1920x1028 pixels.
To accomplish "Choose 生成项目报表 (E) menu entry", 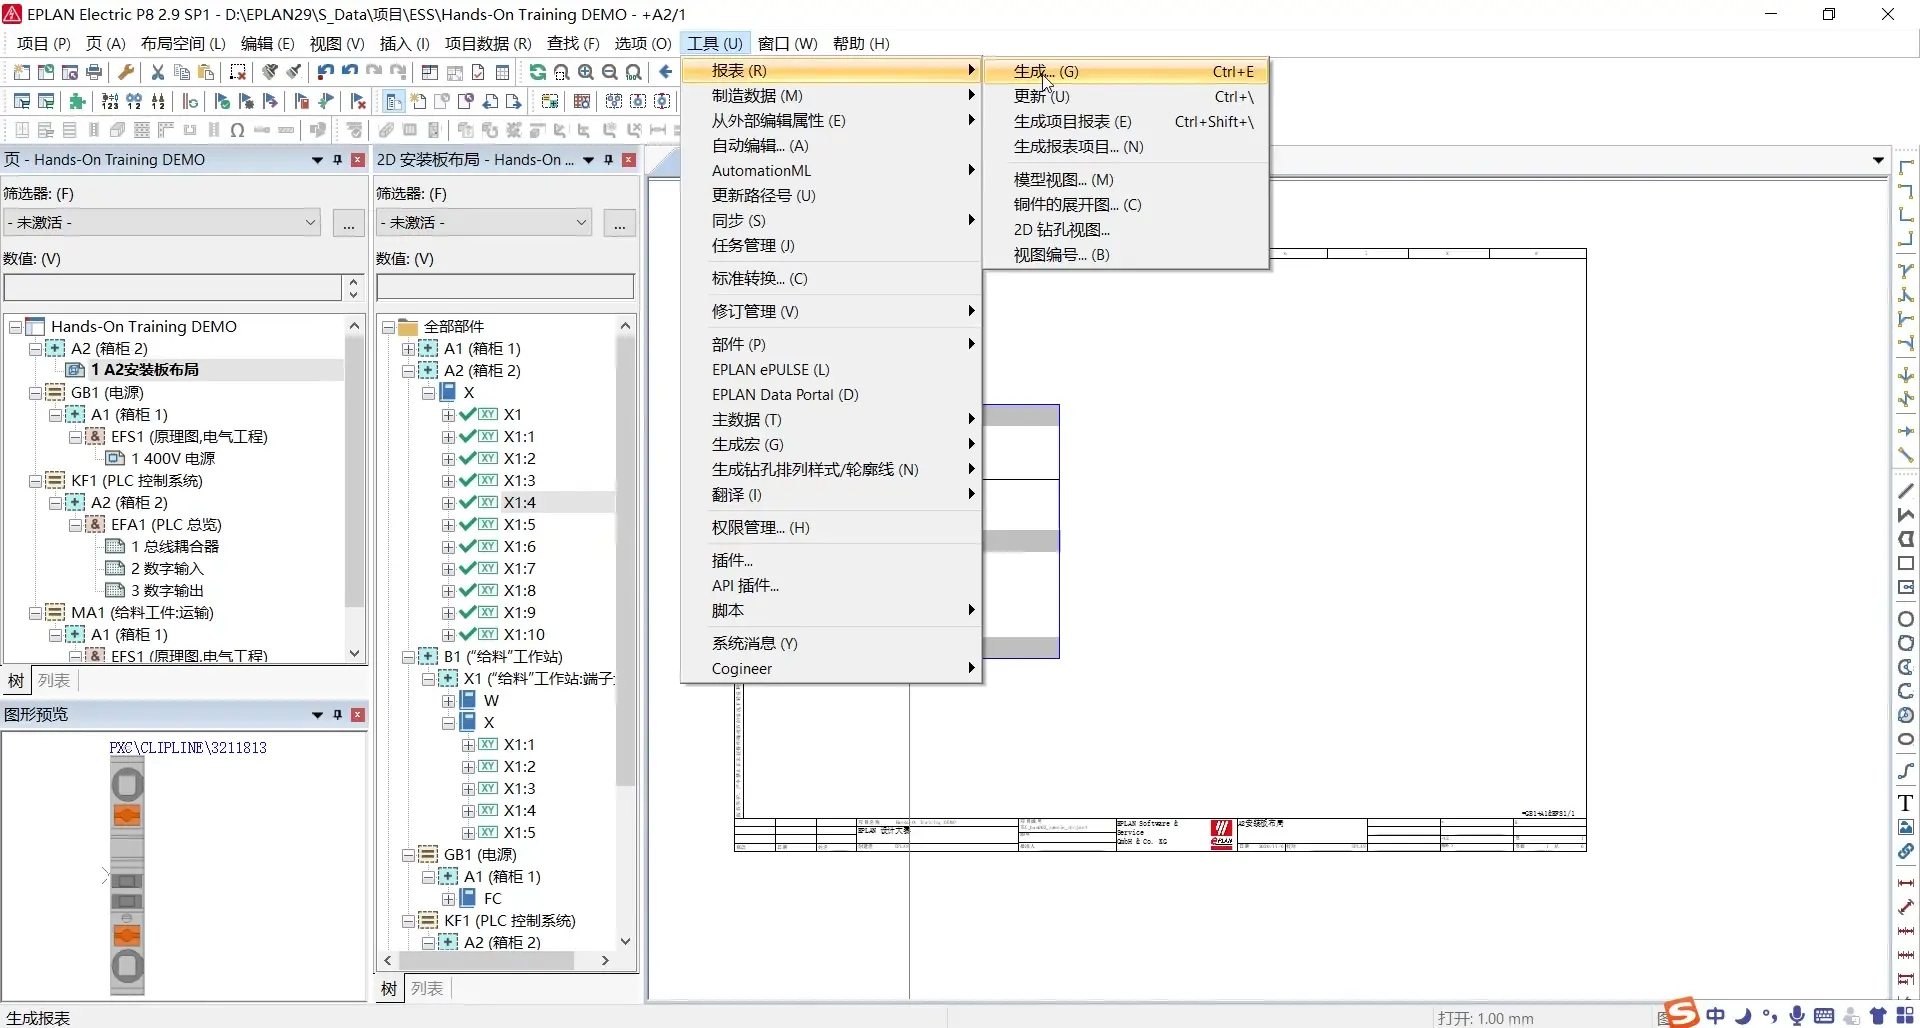I will pyautogui.click(x=1126, y=121).
